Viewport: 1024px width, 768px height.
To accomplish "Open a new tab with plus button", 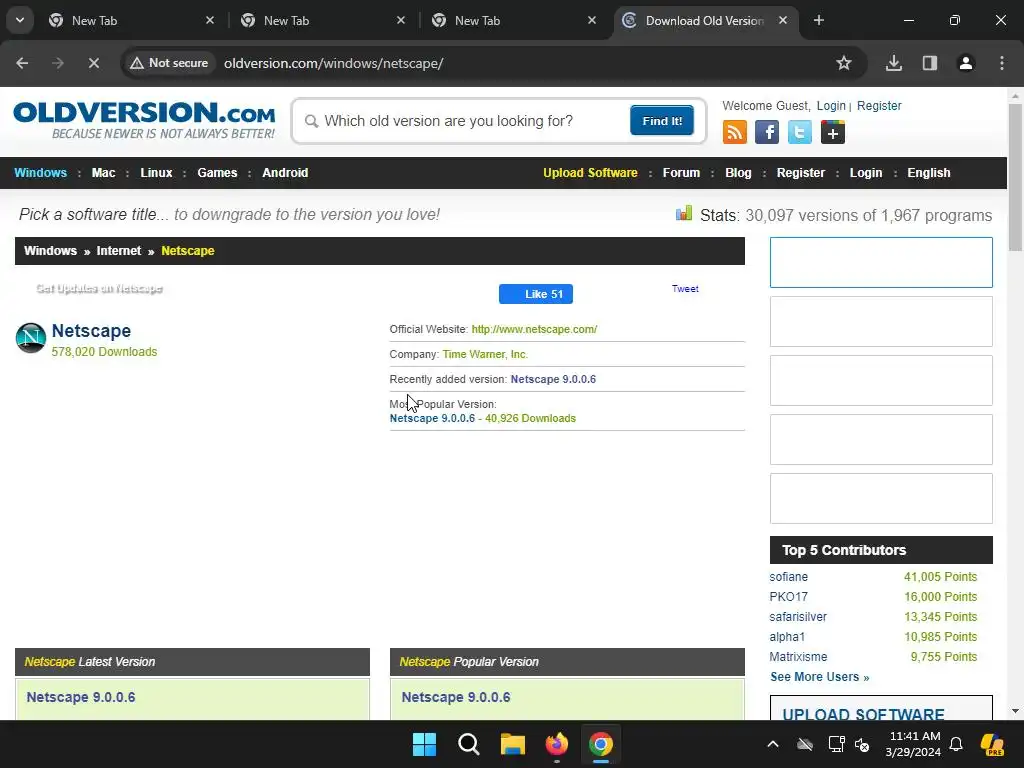I will [819, 20].
